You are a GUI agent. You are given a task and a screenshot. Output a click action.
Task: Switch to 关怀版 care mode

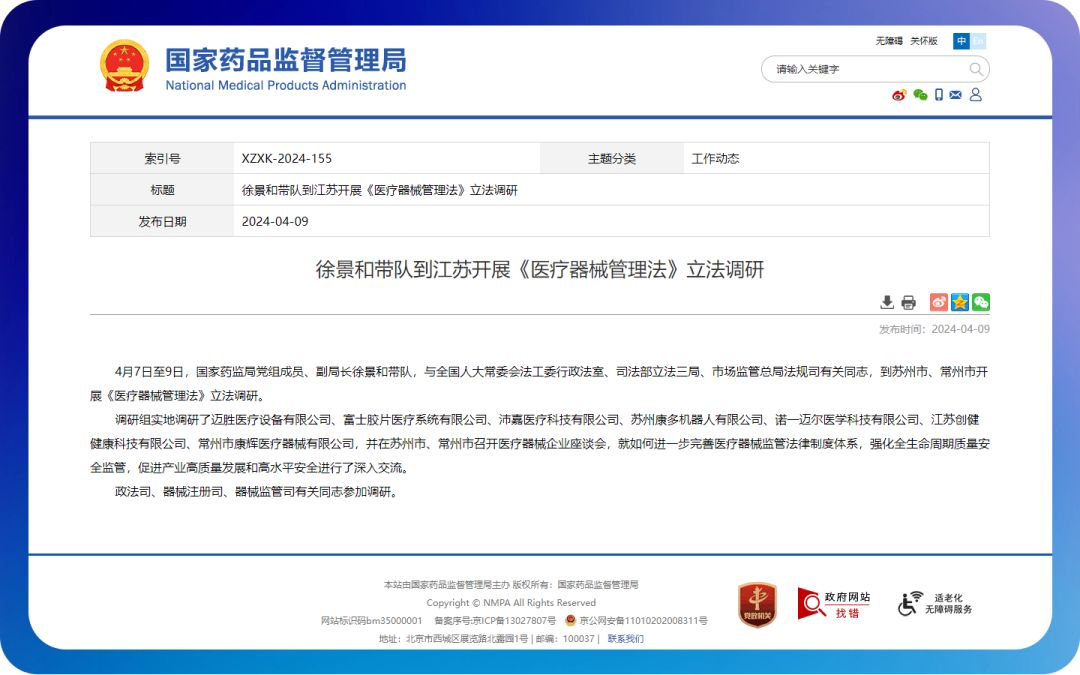click(924, 41)
